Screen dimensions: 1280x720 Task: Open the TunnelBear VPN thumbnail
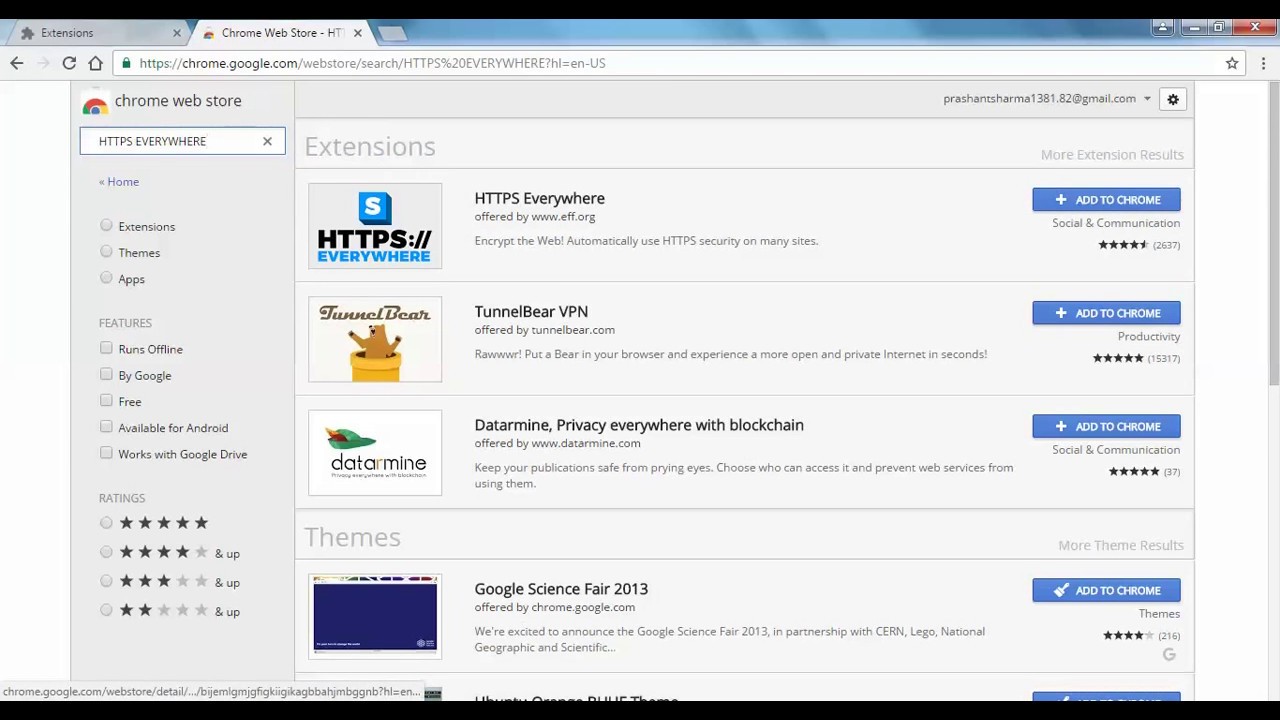coord(375,339)
